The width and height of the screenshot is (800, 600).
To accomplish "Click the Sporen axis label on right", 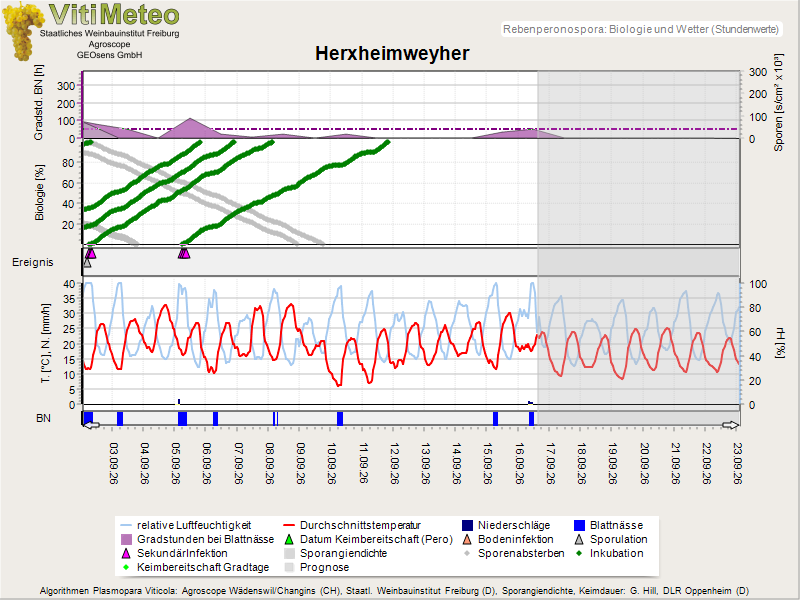I will coord(779,102).
